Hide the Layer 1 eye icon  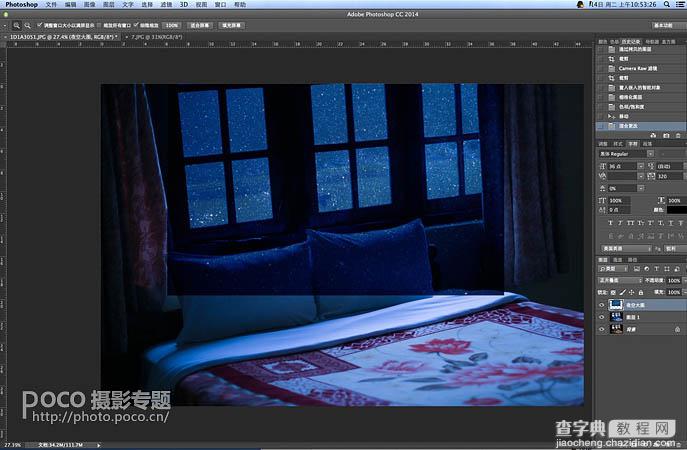(x=602, y=317)
